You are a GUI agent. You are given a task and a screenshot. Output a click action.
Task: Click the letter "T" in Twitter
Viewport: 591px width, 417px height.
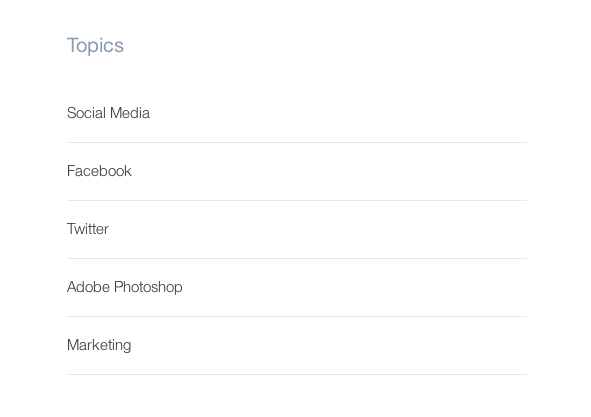pos(71,229)
